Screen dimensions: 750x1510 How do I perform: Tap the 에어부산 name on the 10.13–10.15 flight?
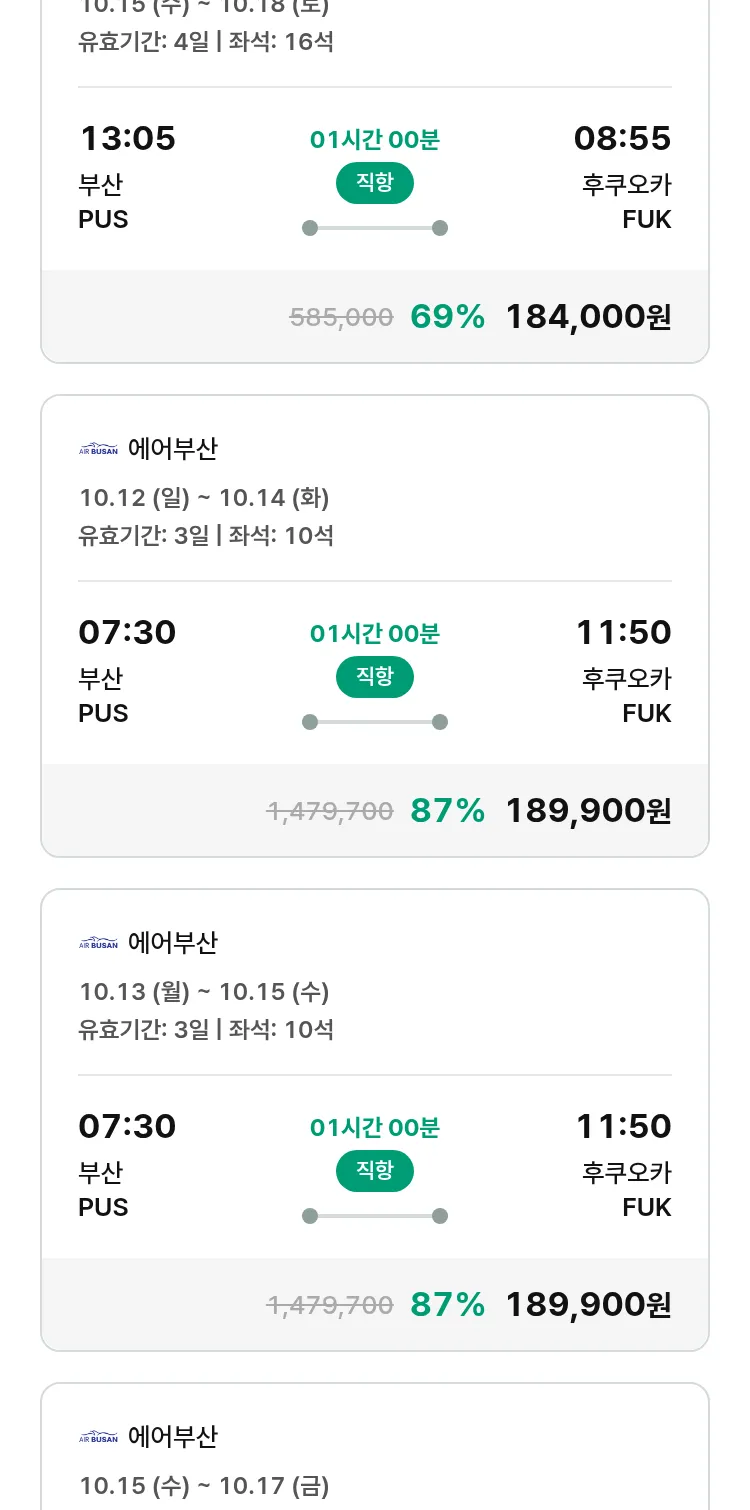tap(172, 944)
